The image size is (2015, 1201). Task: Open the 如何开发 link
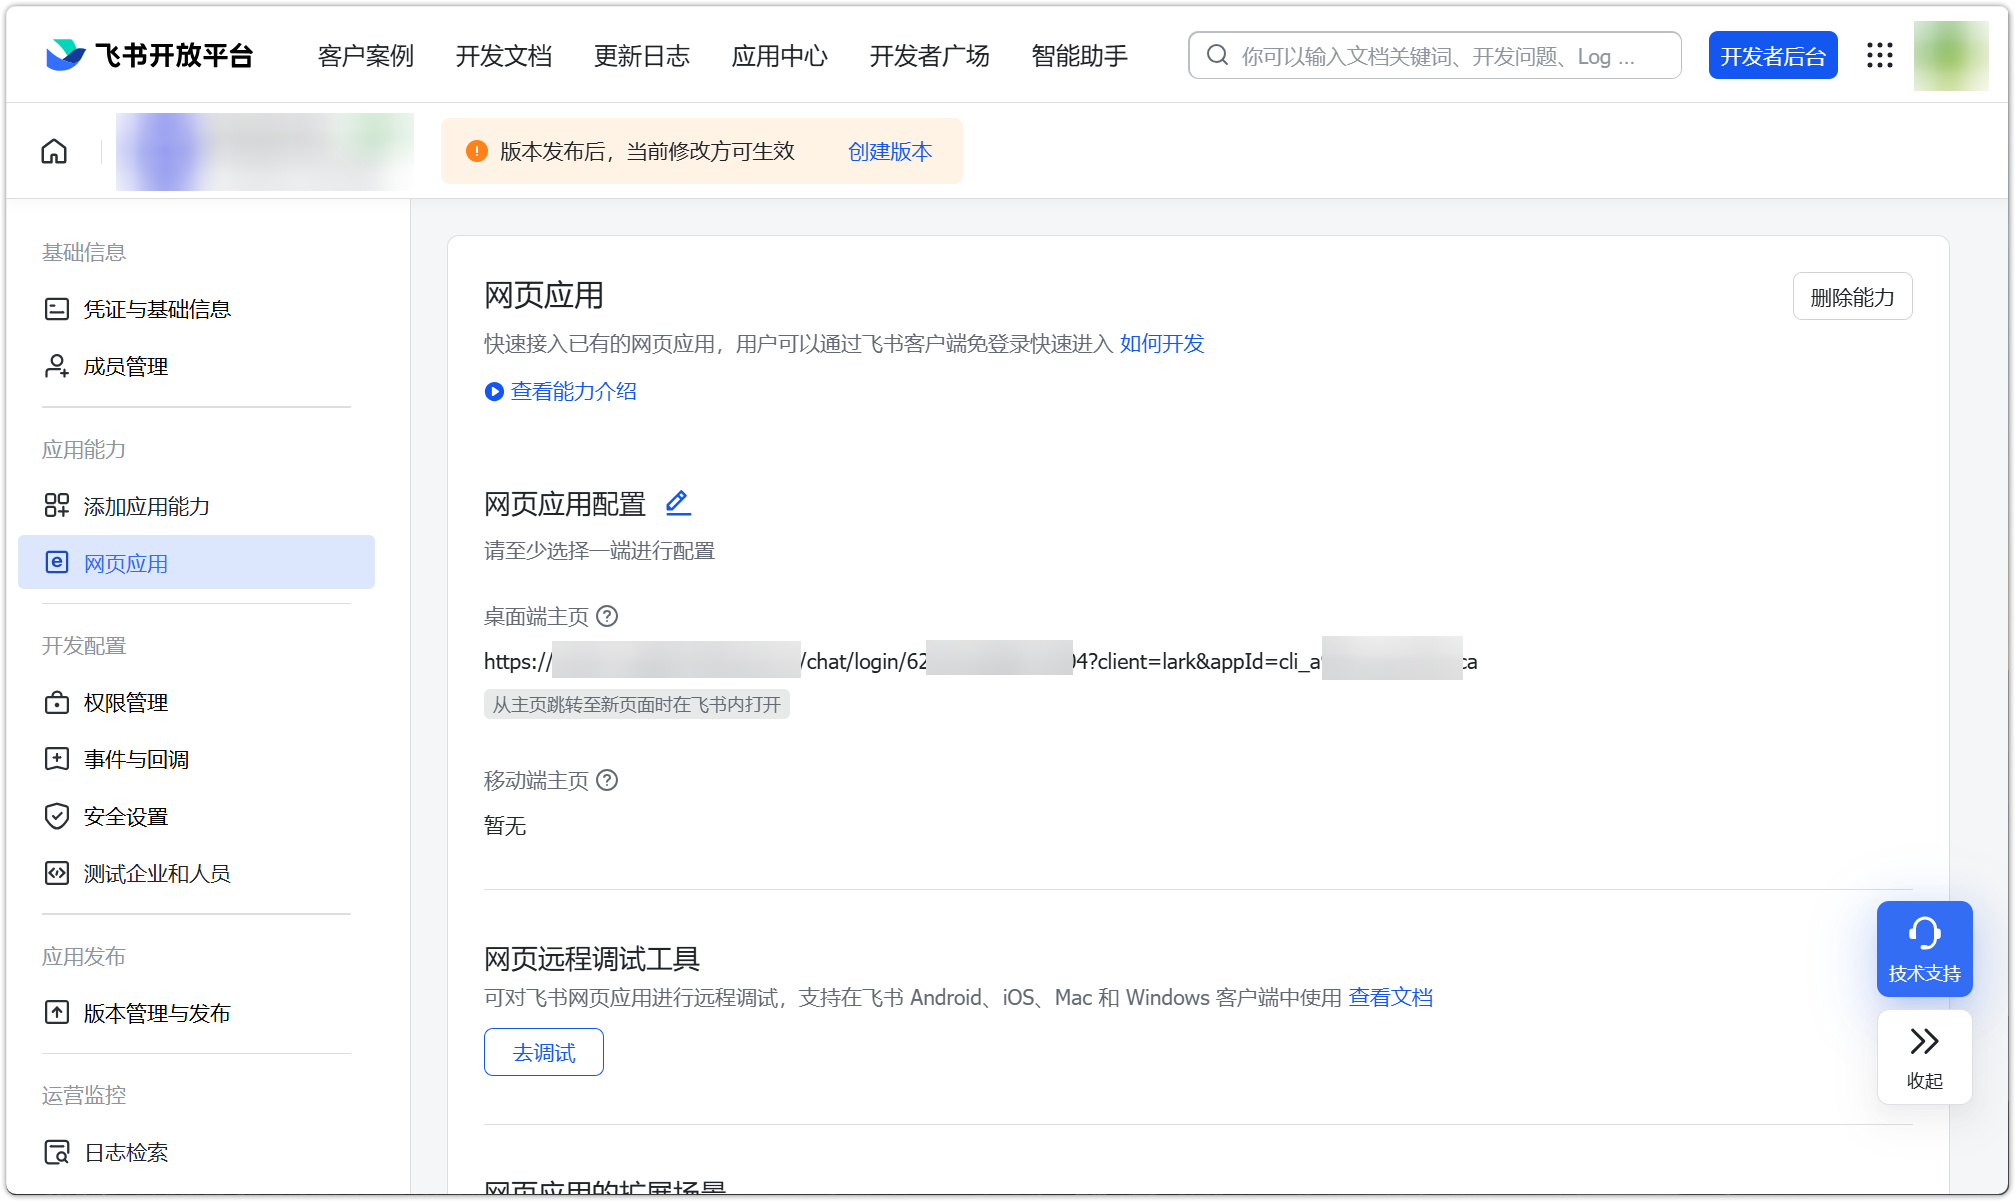(x=1161, y=344)
